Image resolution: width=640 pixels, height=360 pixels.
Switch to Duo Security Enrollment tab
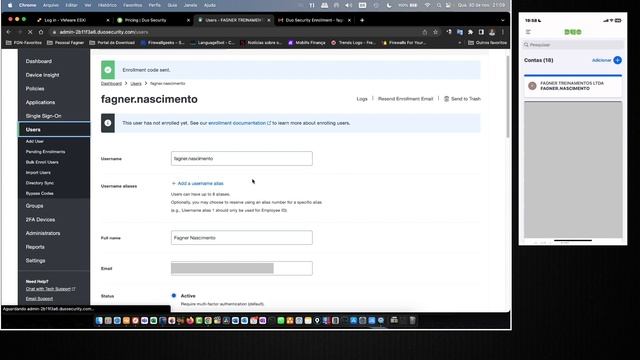point(314,20)
